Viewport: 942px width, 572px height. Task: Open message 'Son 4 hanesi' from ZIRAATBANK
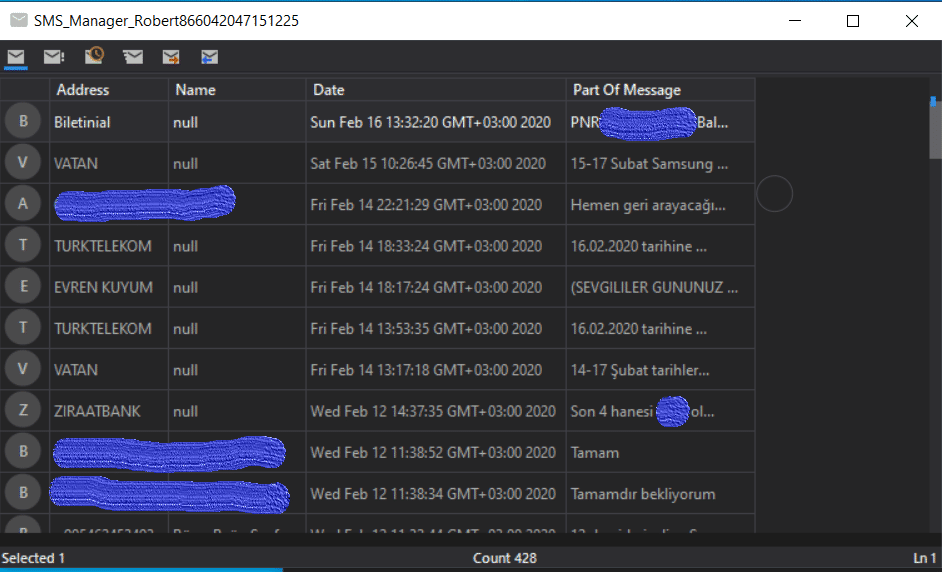pyautogui.click(x=660, y=411)
